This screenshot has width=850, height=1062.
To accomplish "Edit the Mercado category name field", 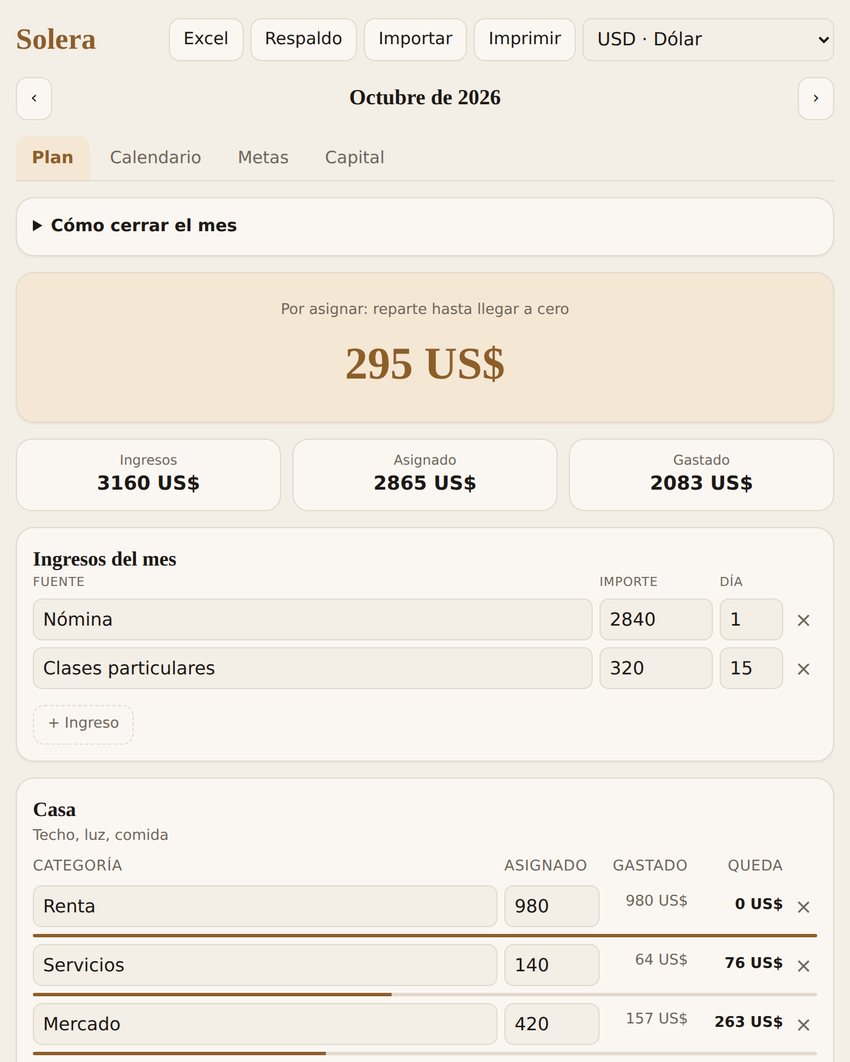I will pyautogui.click(x=265, y=1024).
